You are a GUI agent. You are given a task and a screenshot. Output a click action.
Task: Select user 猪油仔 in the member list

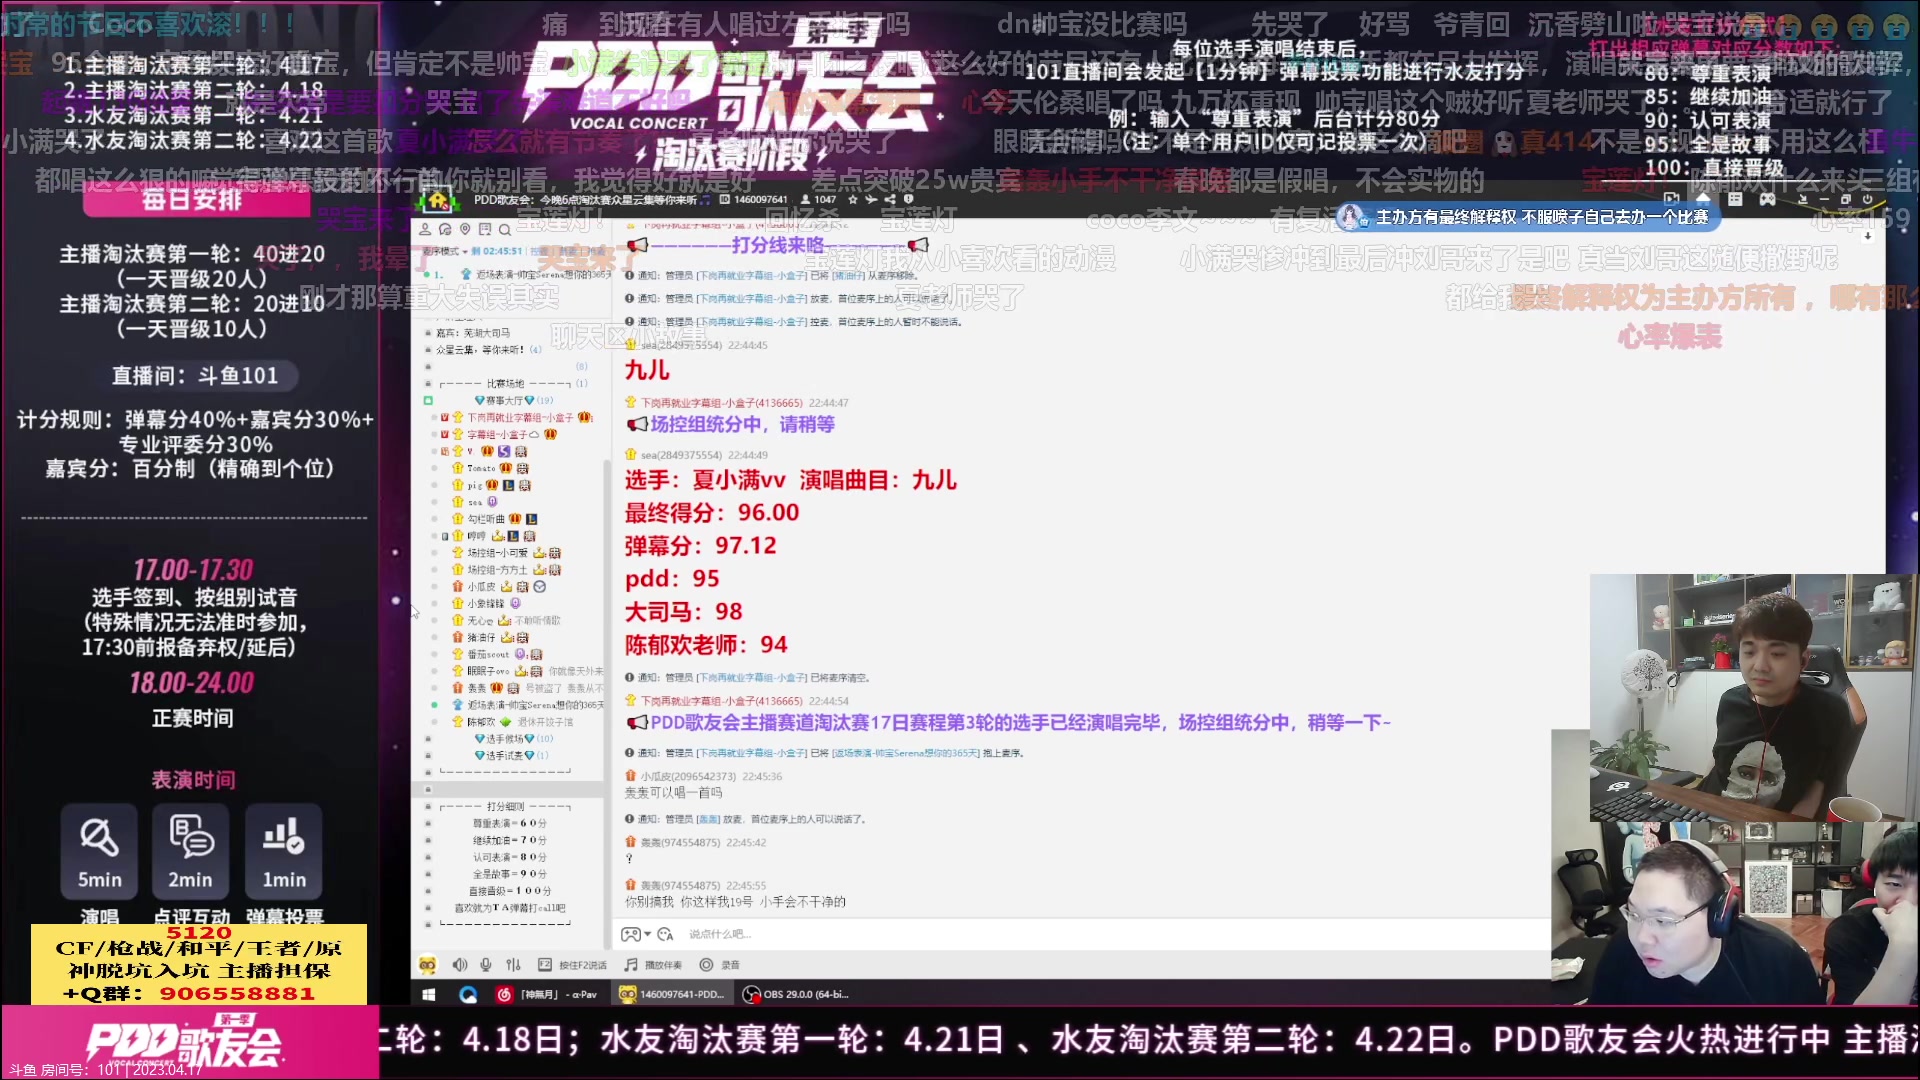click(x=481, y=638)
